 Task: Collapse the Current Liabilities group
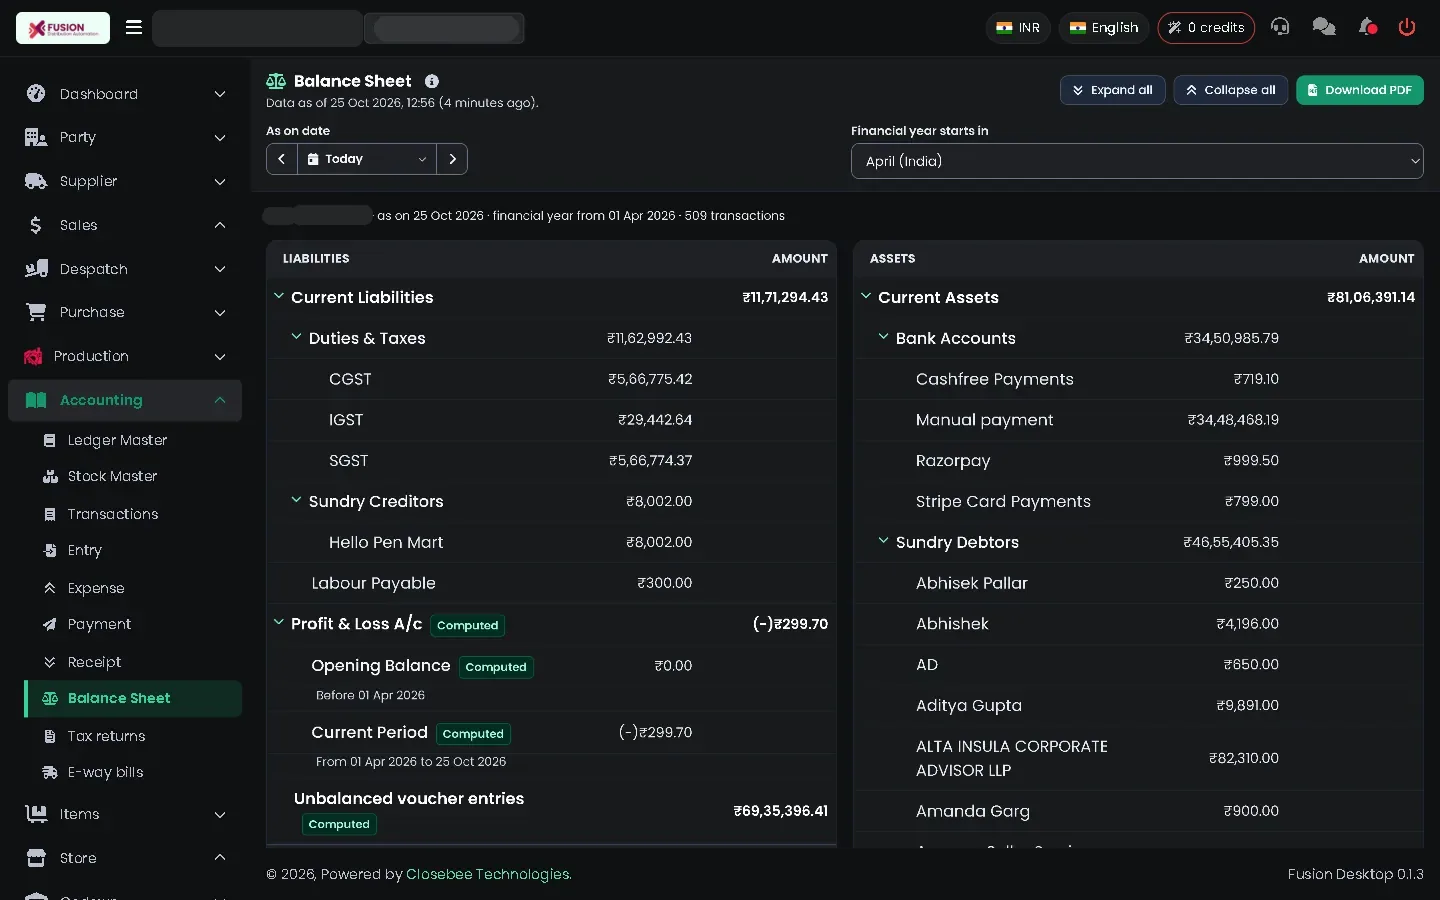click(279, 296)
